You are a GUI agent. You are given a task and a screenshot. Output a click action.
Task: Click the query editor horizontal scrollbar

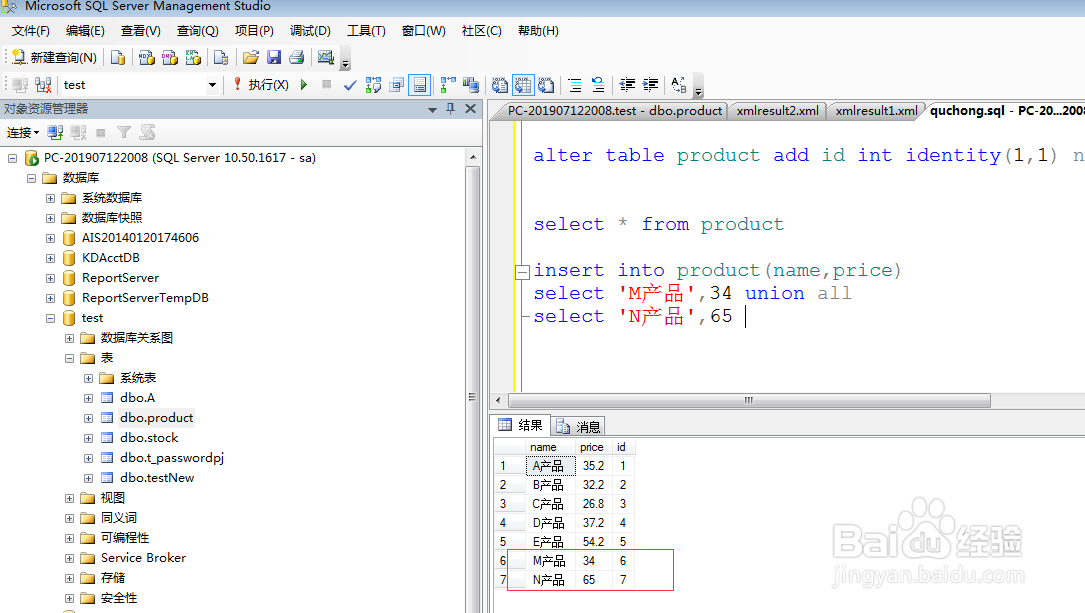[x=747, y=399]
